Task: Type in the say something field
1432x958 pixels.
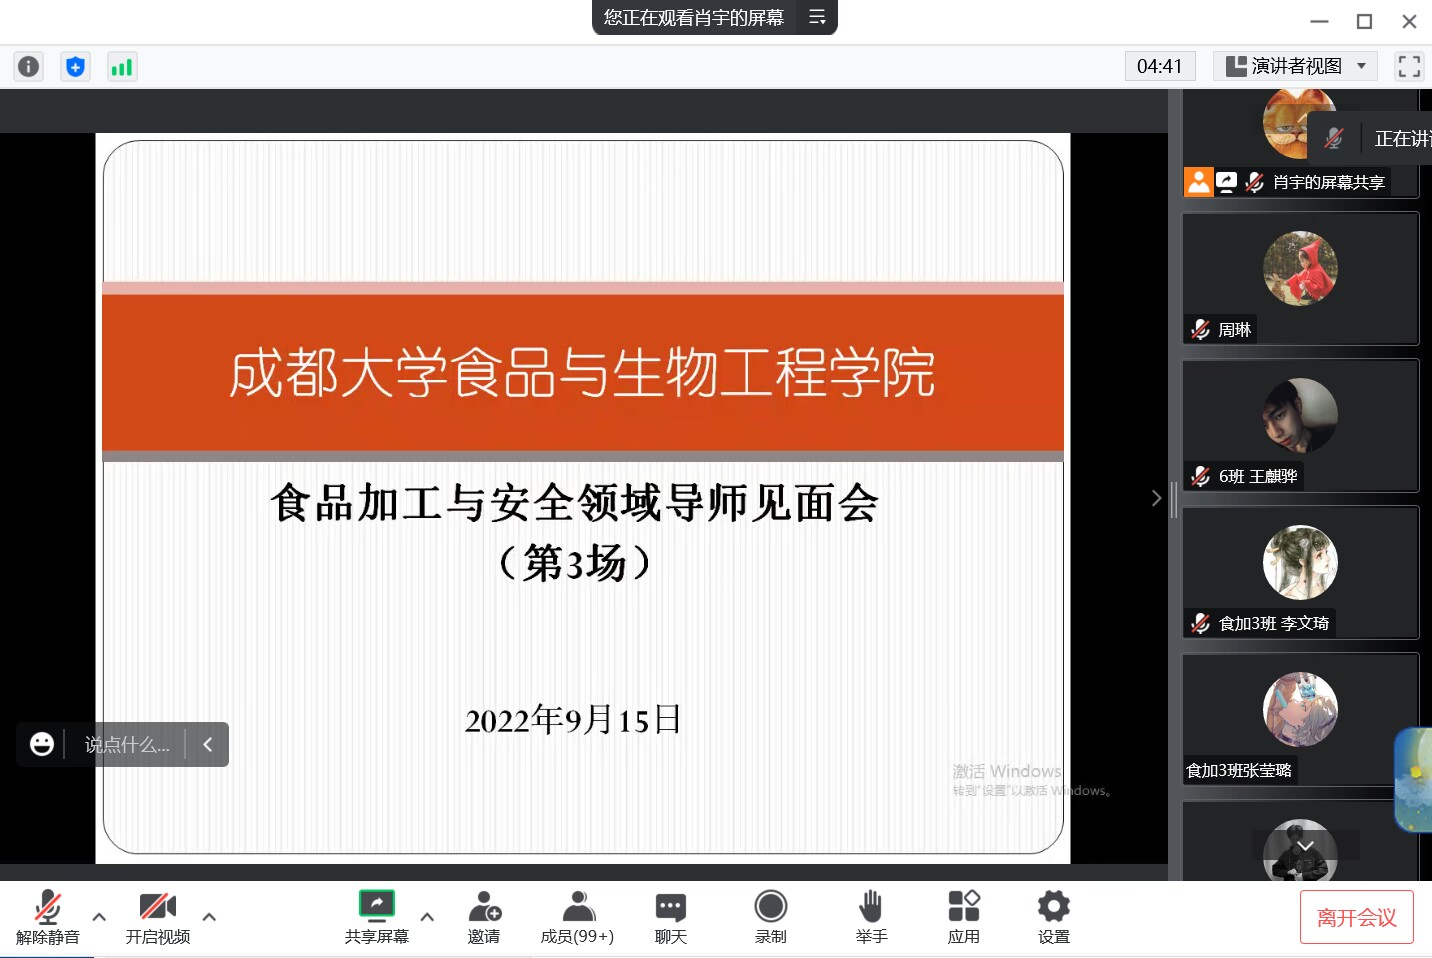Action: point(127,745)
